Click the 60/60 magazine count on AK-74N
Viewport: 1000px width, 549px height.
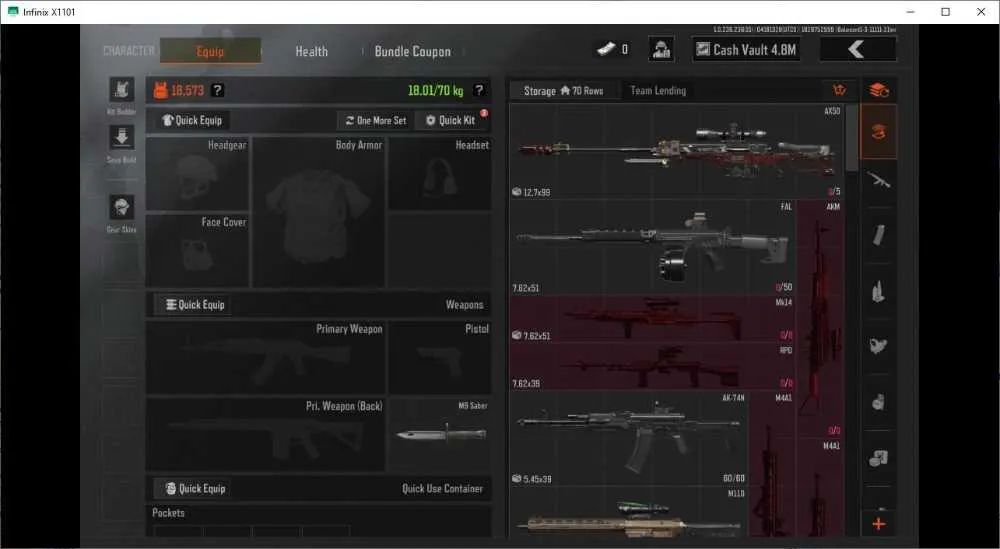point(733,478)
